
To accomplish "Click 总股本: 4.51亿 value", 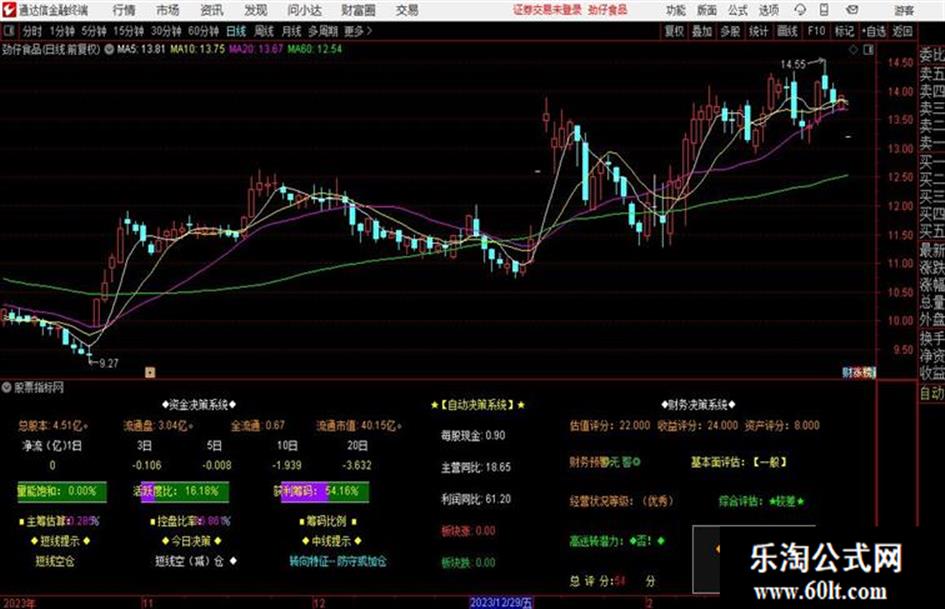I will click(x=53, y=426).
